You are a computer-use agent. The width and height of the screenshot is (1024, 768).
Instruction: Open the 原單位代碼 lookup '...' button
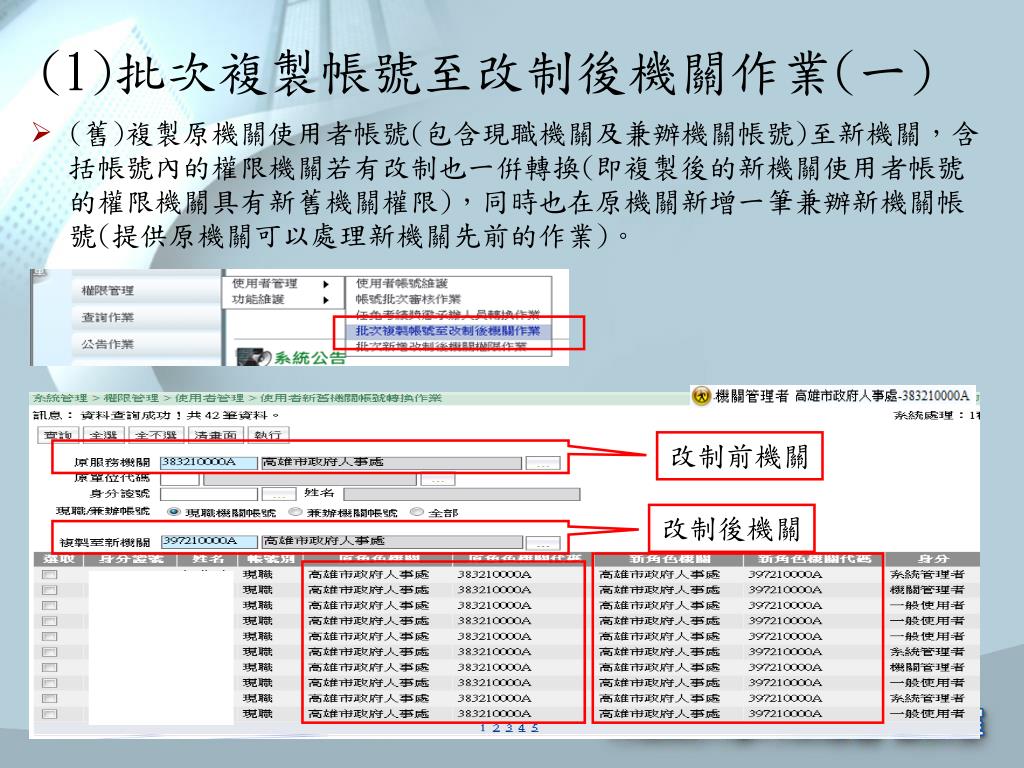coord(438,480)
